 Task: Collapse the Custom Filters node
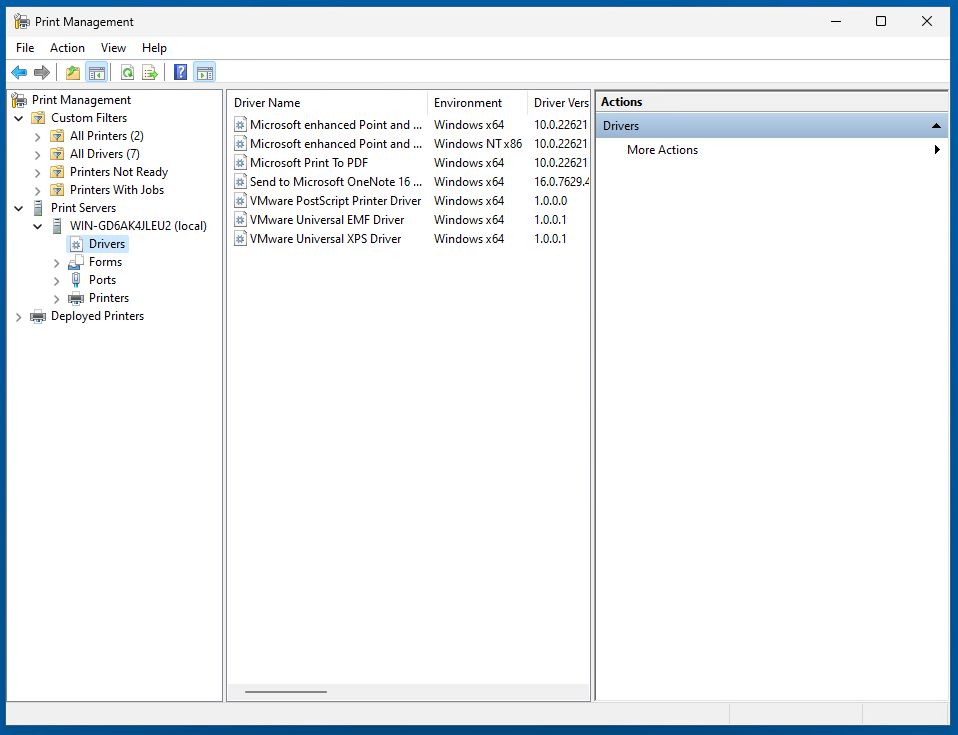[x=19, y=118]
